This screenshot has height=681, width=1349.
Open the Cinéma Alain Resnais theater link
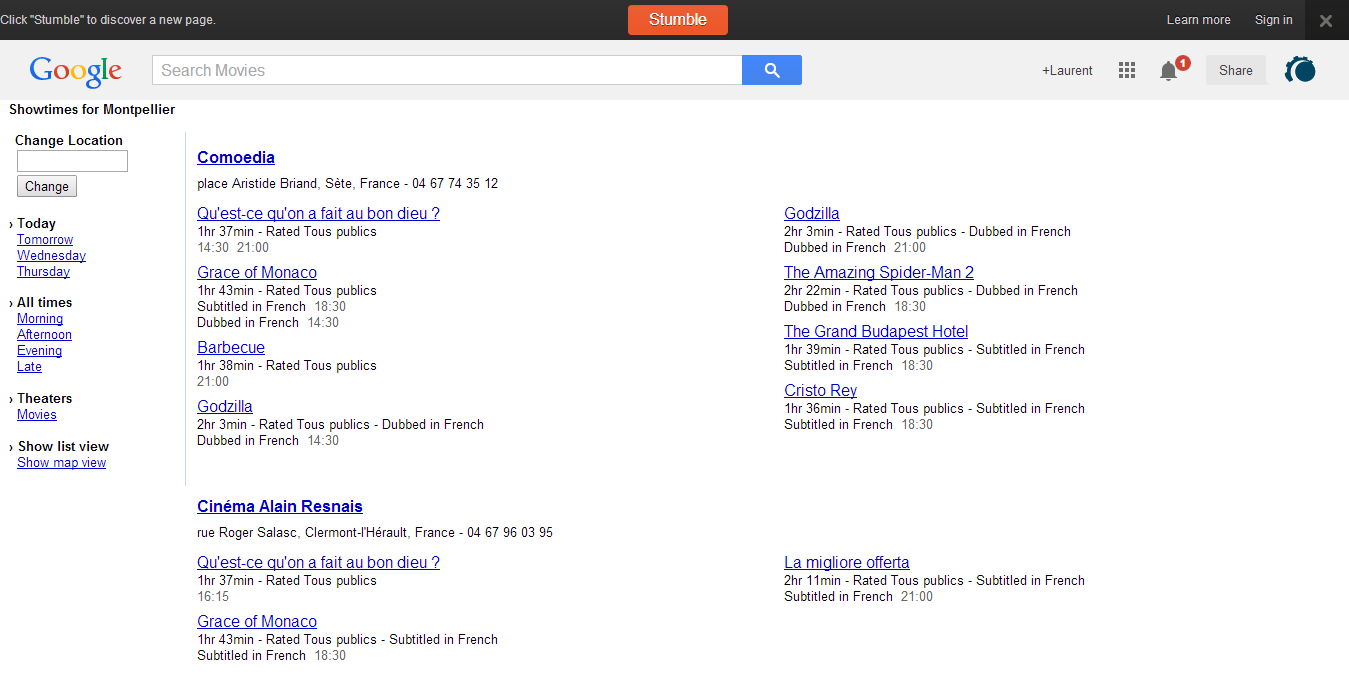coord(280,506)
